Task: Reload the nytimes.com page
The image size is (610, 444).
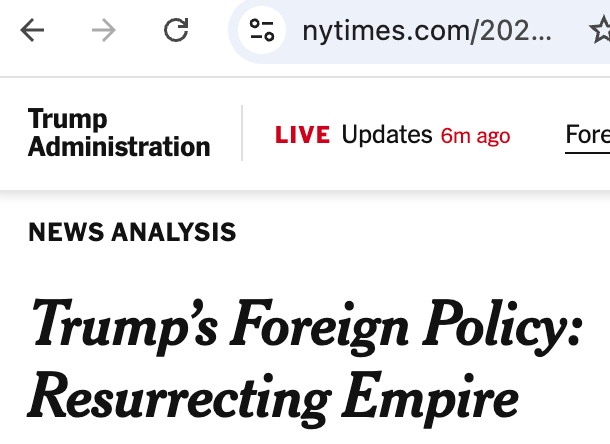Action: click(176, 32)
